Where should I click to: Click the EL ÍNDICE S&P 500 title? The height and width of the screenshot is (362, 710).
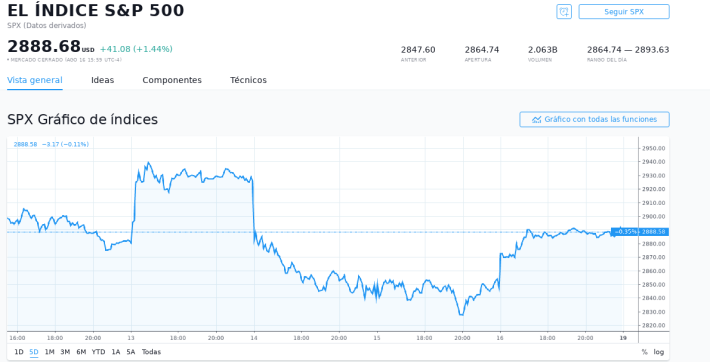click(96, 10)
